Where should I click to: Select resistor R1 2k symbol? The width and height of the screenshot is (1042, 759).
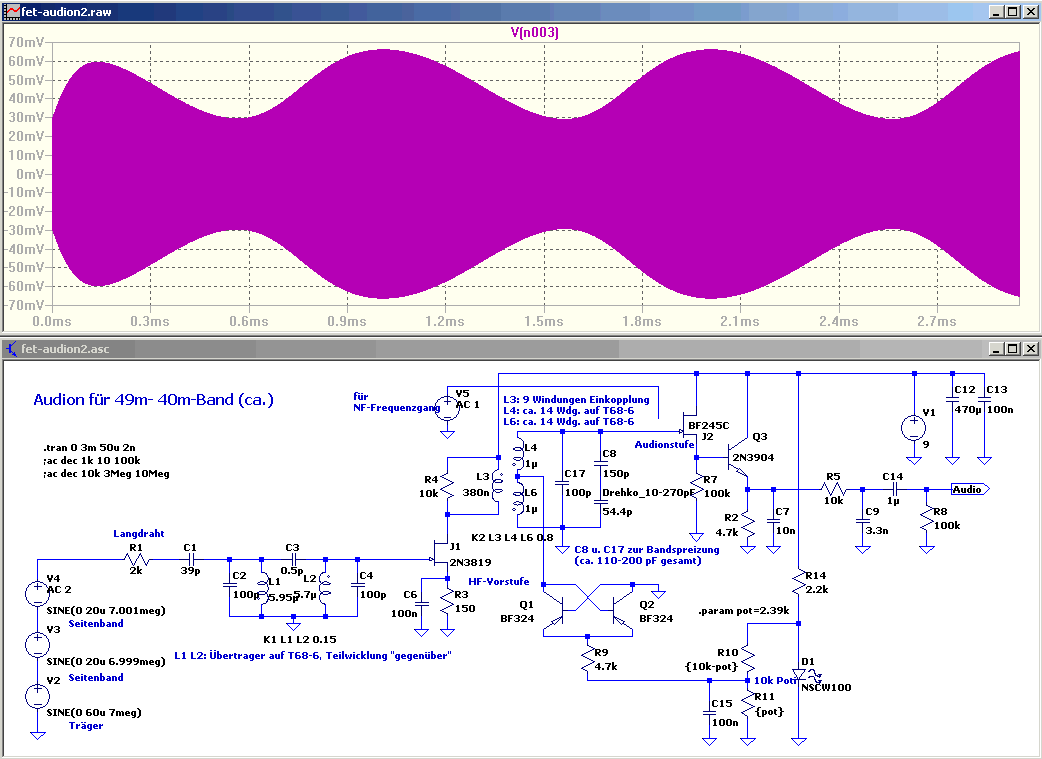click(x=136, y=560)
